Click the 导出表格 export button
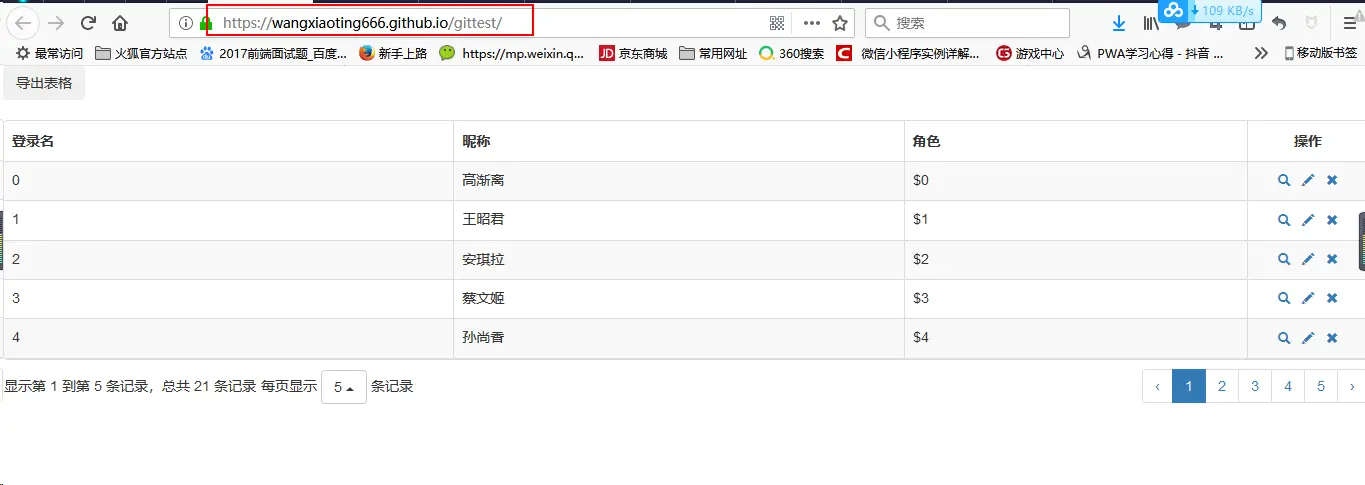Viewport: 1365px width, 485px height. click(x=44, y=83)
